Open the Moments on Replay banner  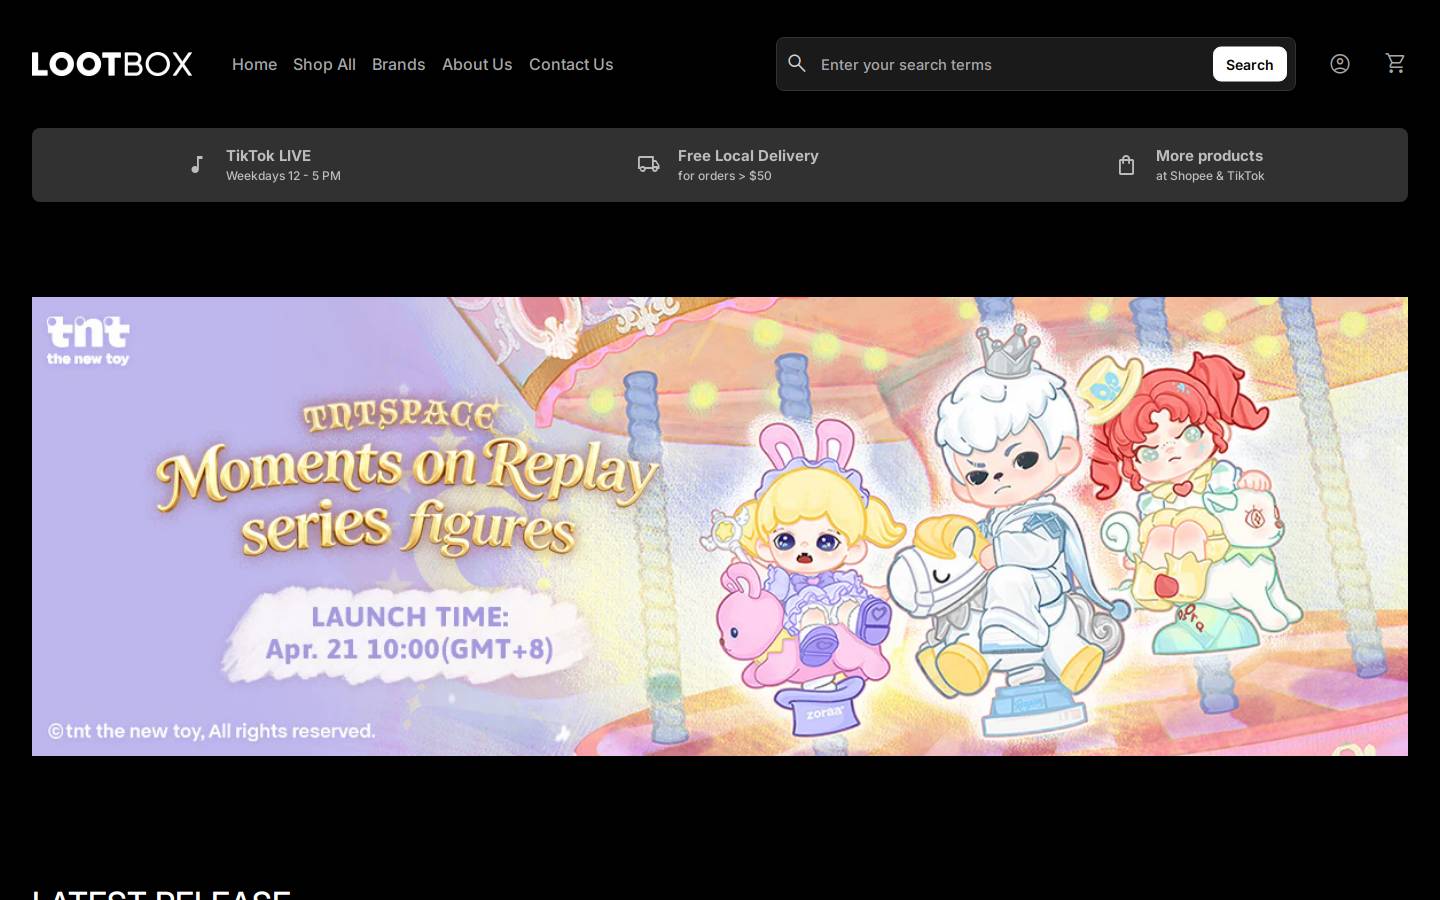click(720, 526)
